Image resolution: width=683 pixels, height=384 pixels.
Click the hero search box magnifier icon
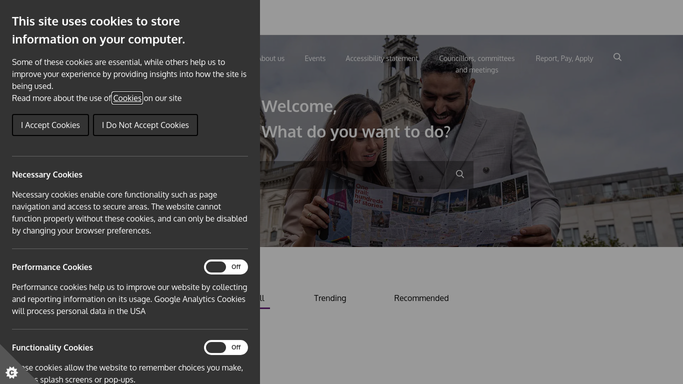(x=460, y=174)
